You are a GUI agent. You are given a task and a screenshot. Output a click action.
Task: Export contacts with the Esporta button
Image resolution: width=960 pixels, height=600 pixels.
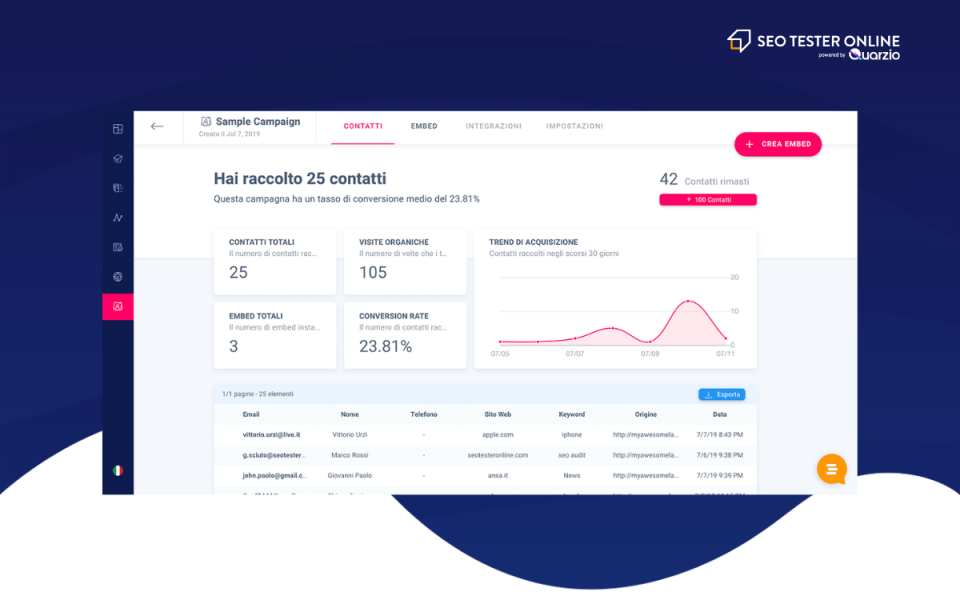pos(721,394)
